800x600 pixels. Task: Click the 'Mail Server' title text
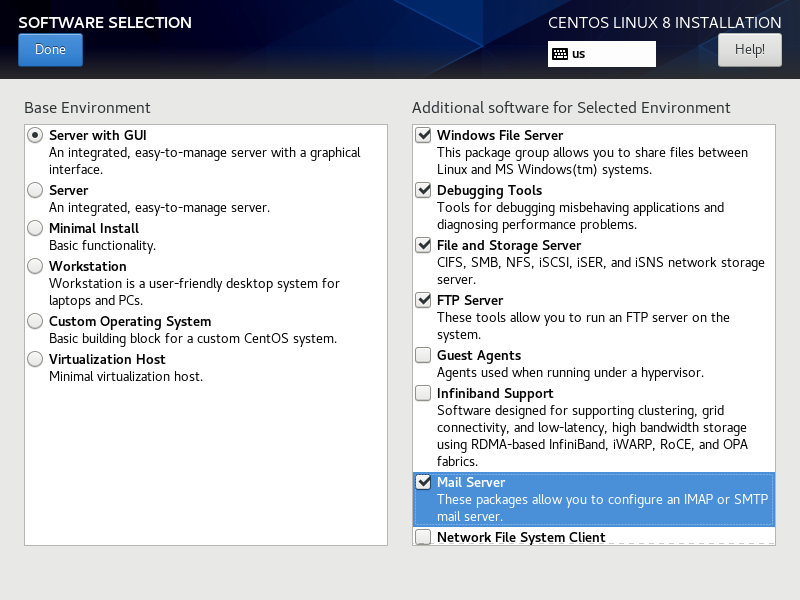point(471,482)
